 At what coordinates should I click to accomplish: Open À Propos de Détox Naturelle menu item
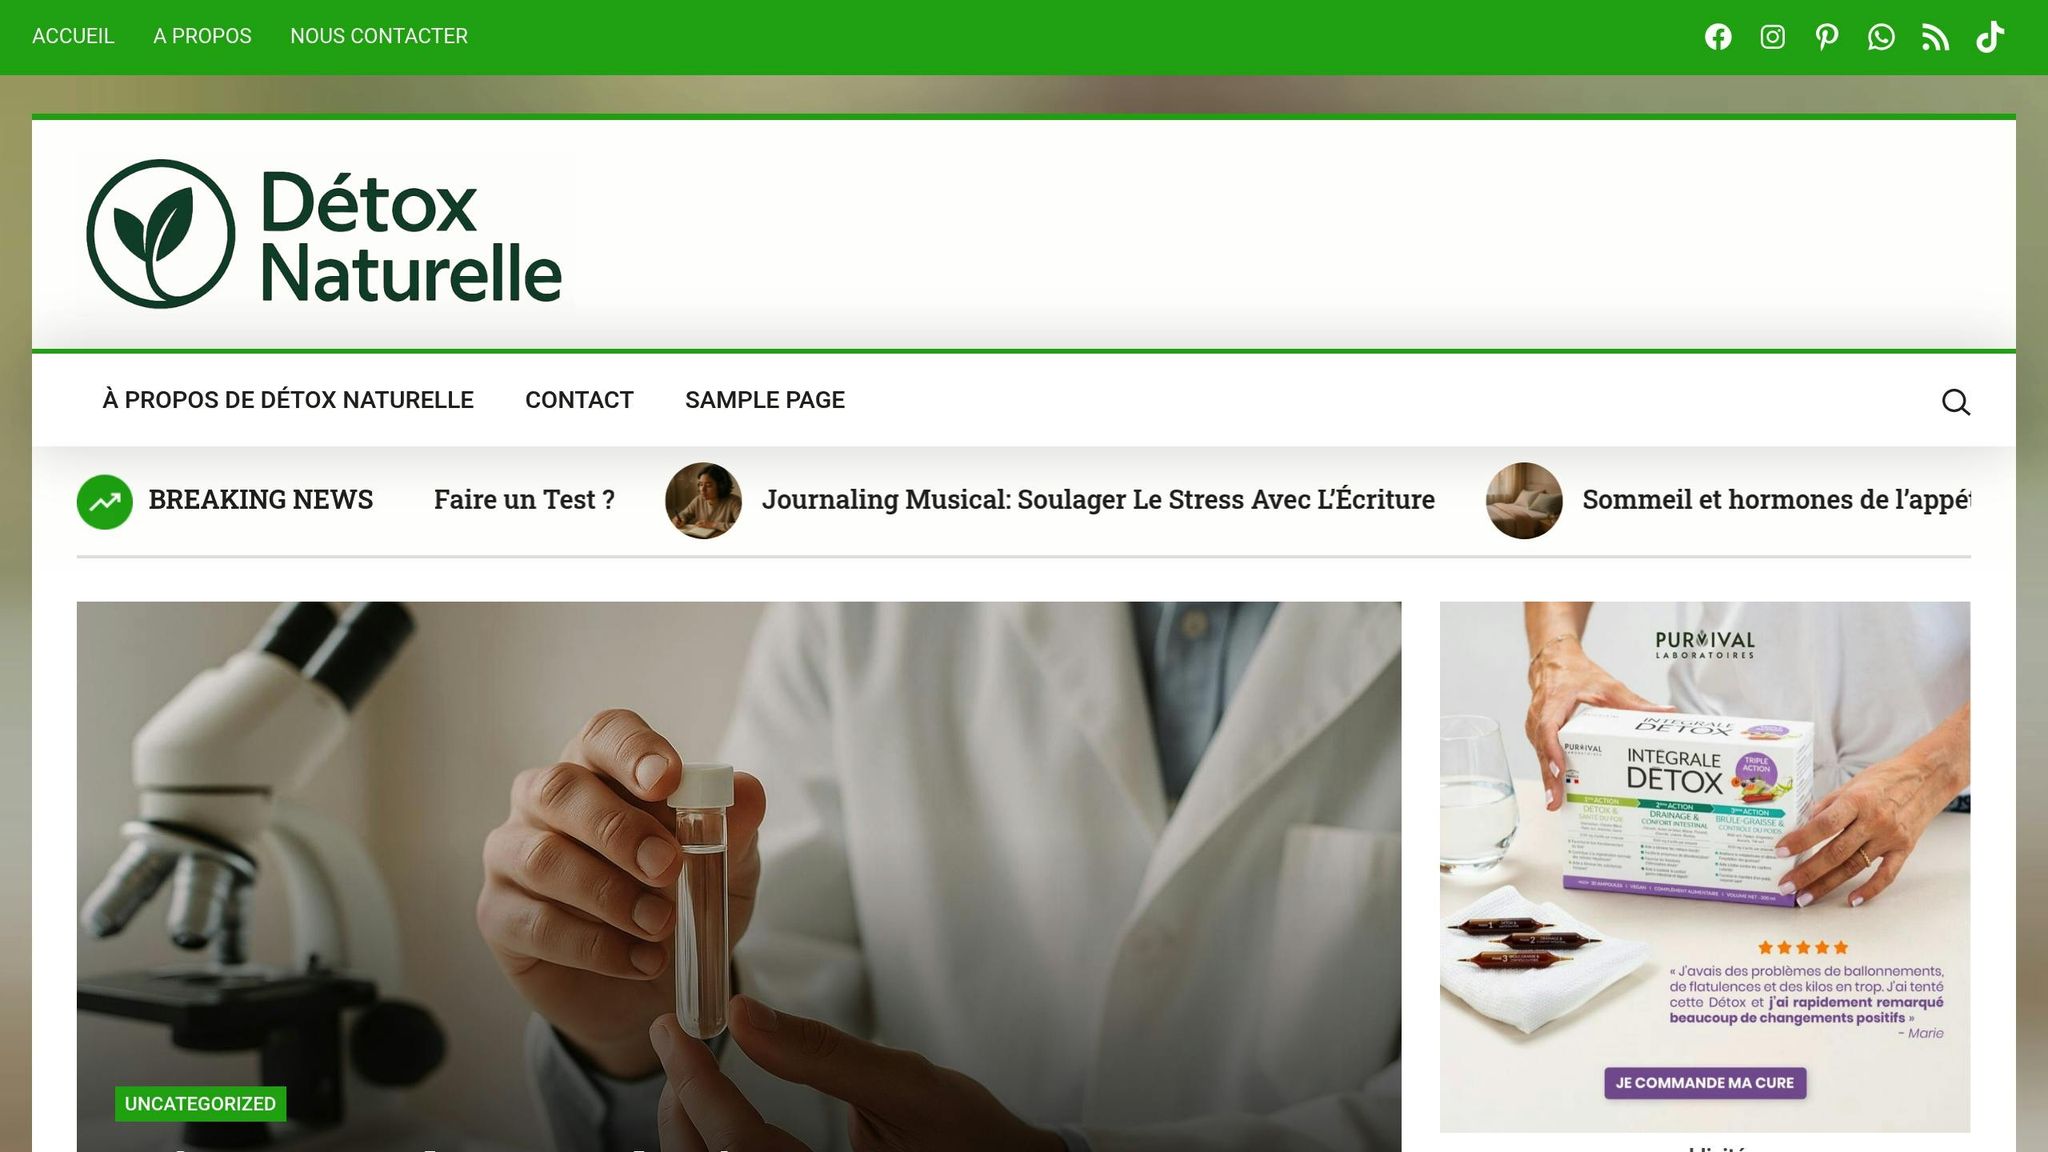pos(288,400)
